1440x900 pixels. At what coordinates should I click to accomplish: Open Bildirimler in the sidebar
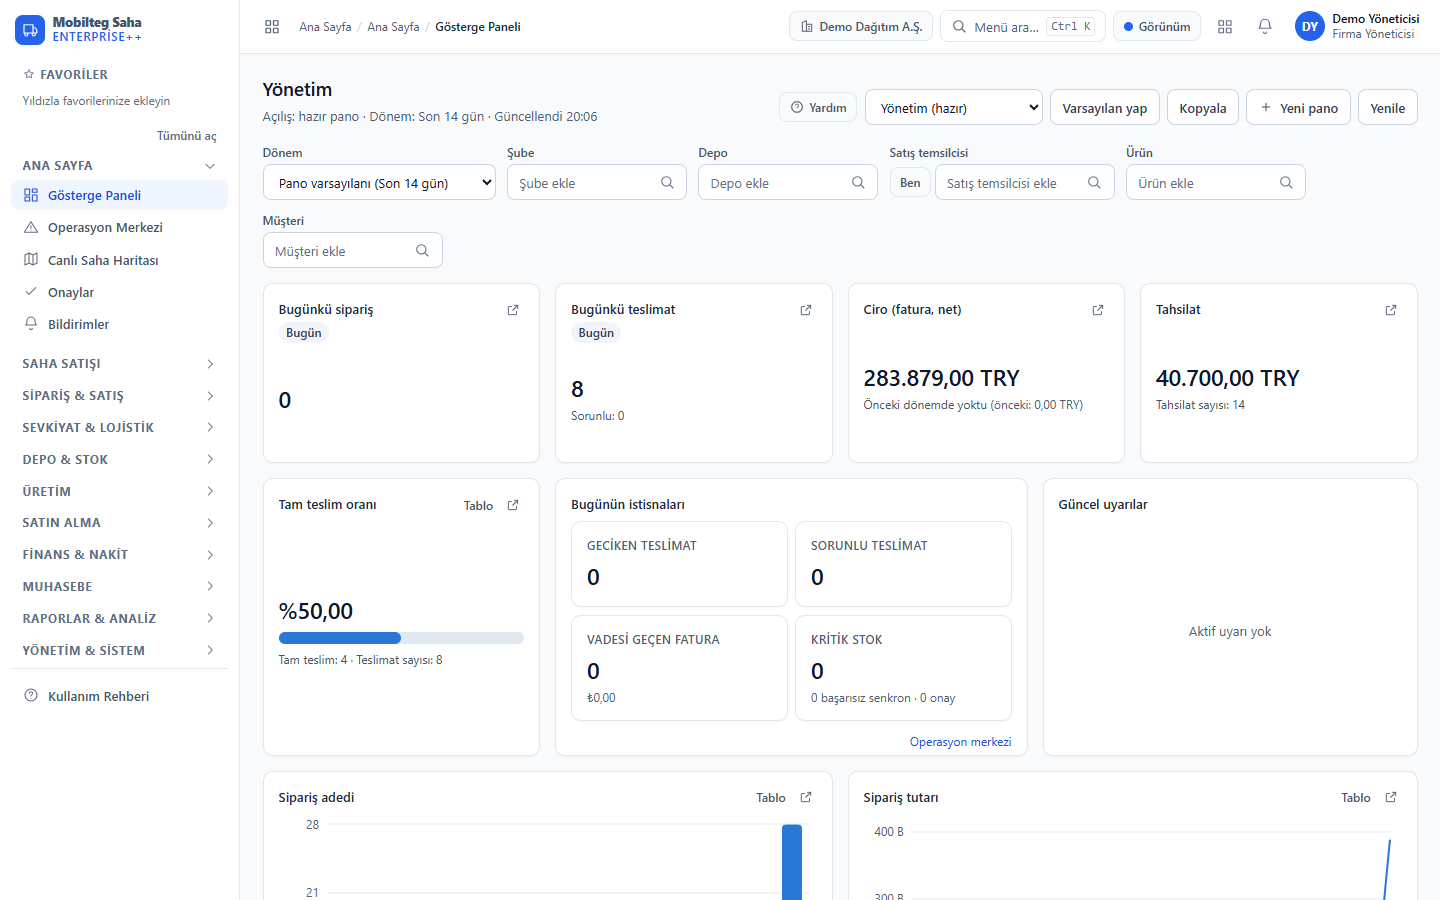(119, 324)
